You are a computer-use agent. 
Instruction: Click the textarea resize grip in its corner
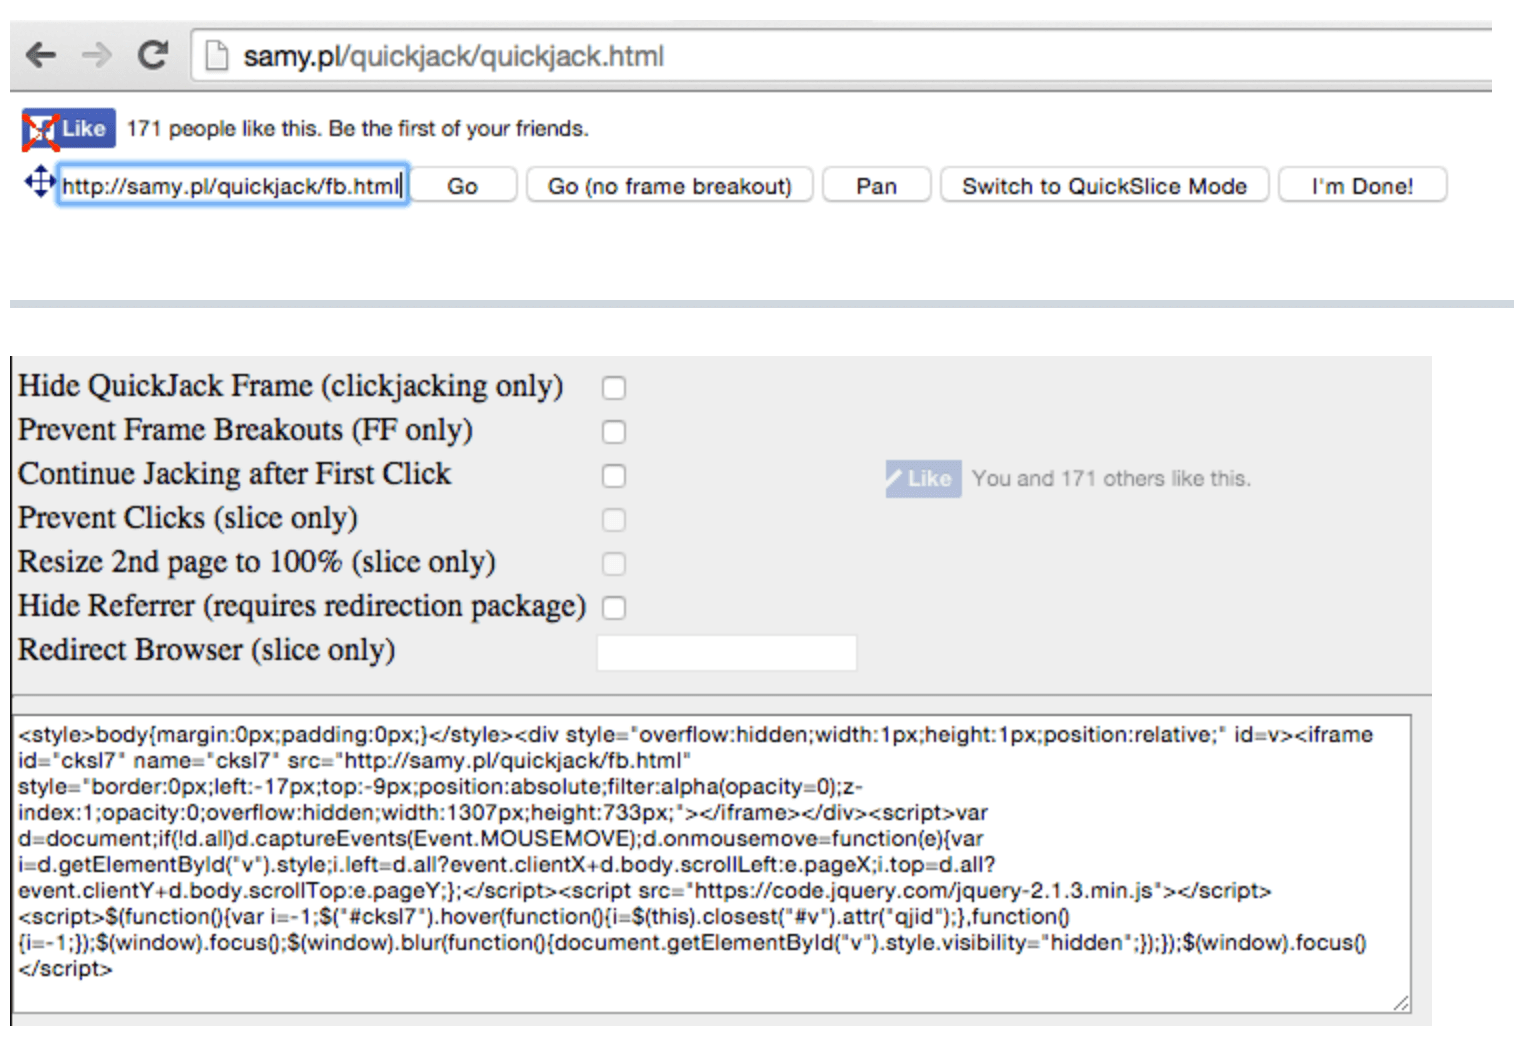[1401, 1003]
